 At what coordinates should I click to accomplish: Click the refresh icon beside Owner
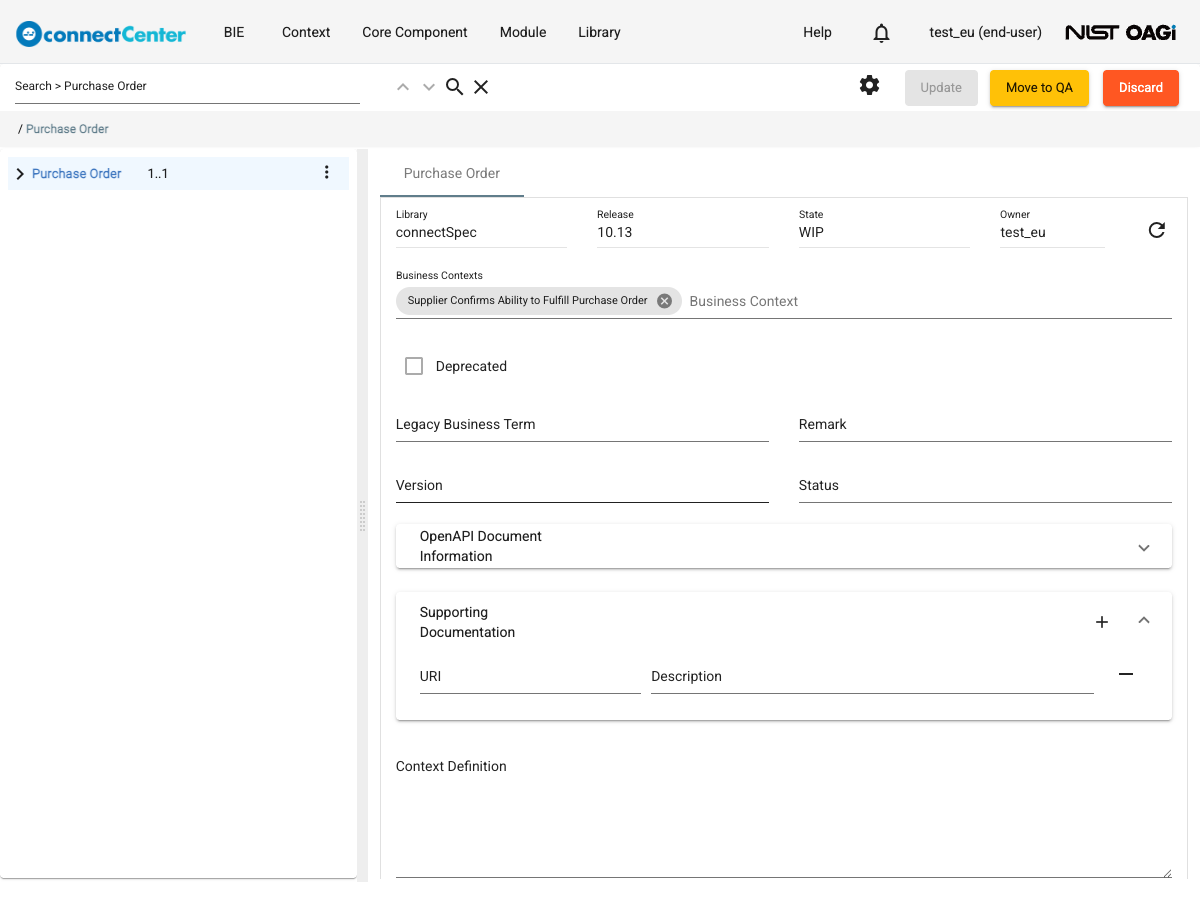(x=1157, y=230)
